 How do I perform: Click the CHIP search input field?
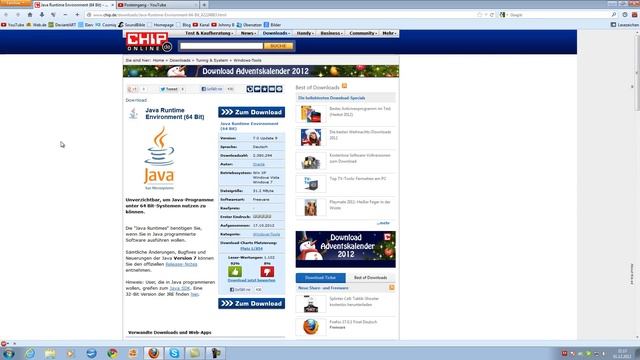click(222, 46)
